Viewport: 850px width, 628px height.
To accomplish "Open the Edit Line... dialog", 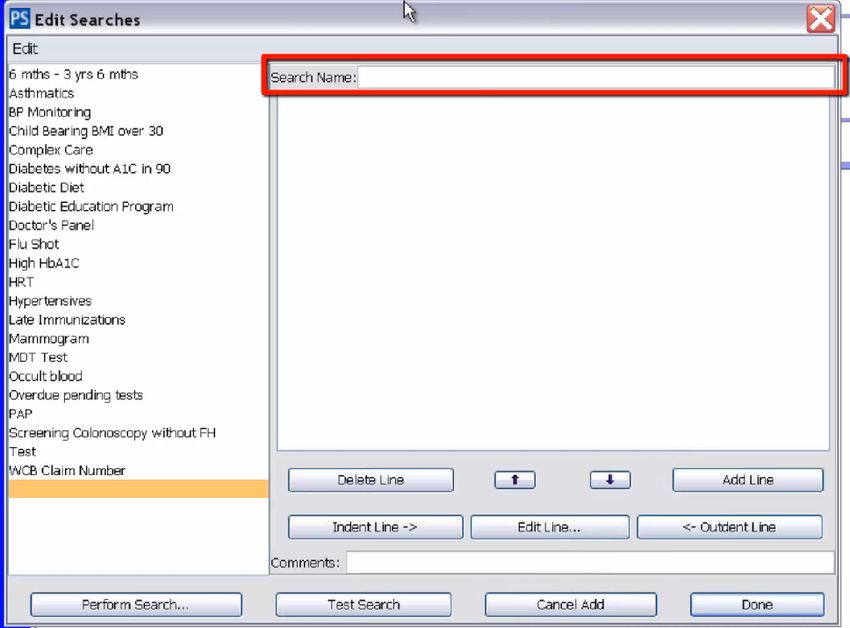I will [x=550, y=527].
